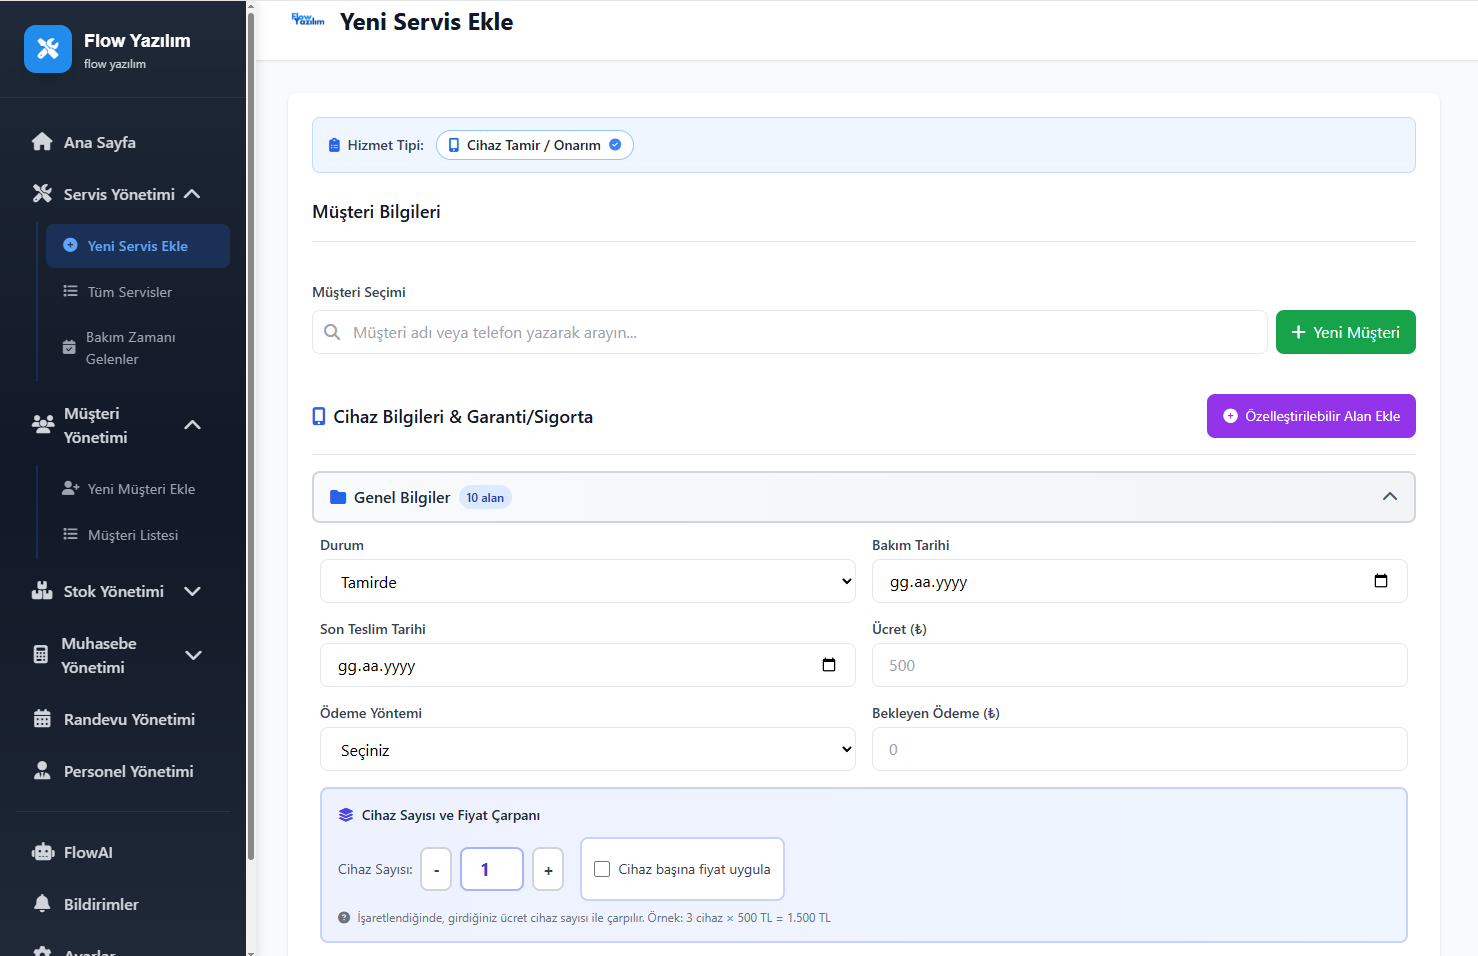Click the Flow Yazılım header logo

click(308, 20)
